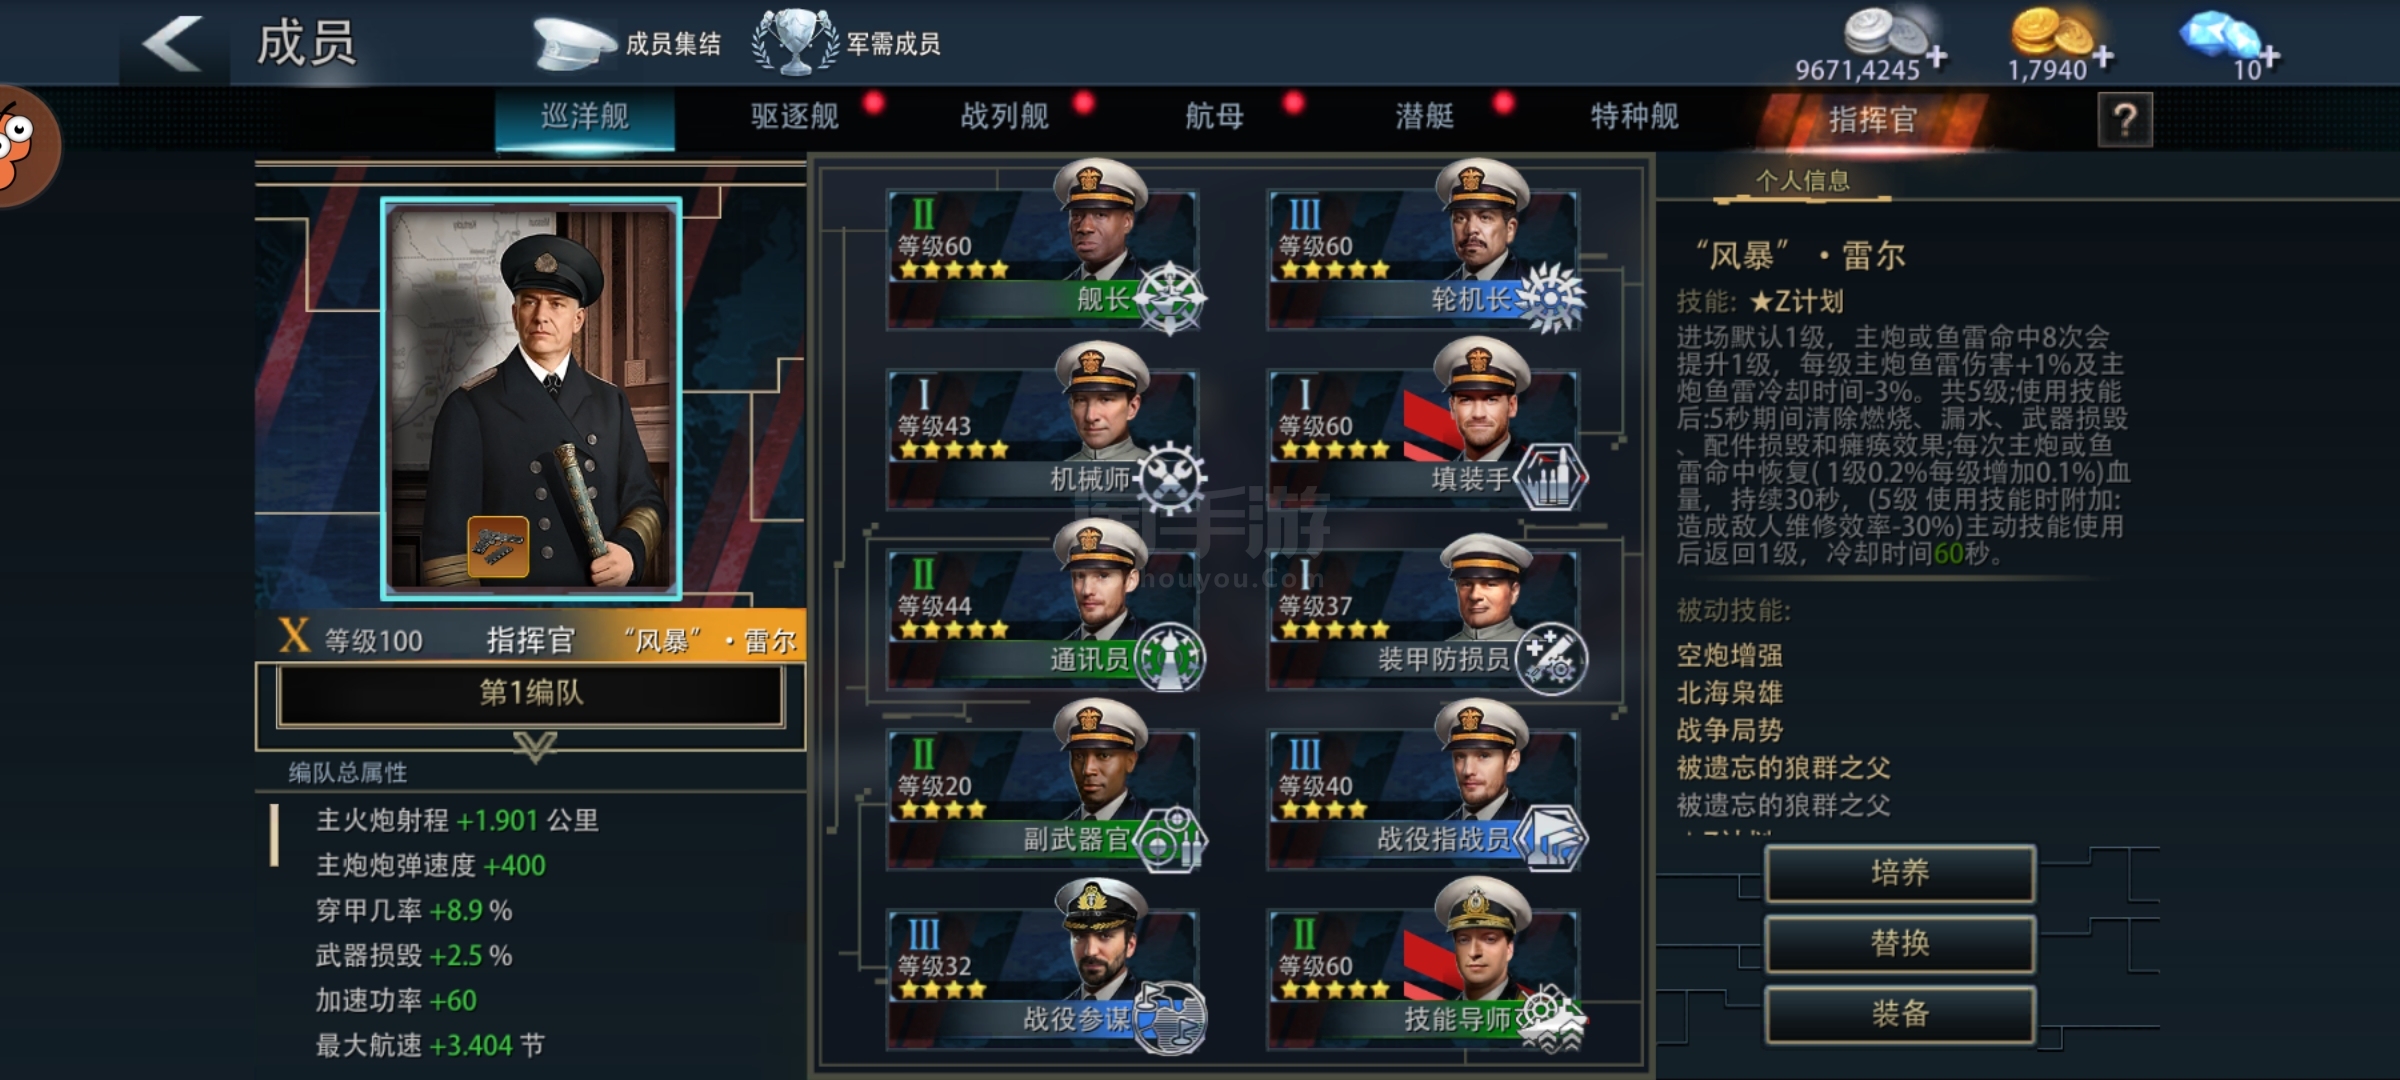Click the equipment icon on commander portrait

498,547
